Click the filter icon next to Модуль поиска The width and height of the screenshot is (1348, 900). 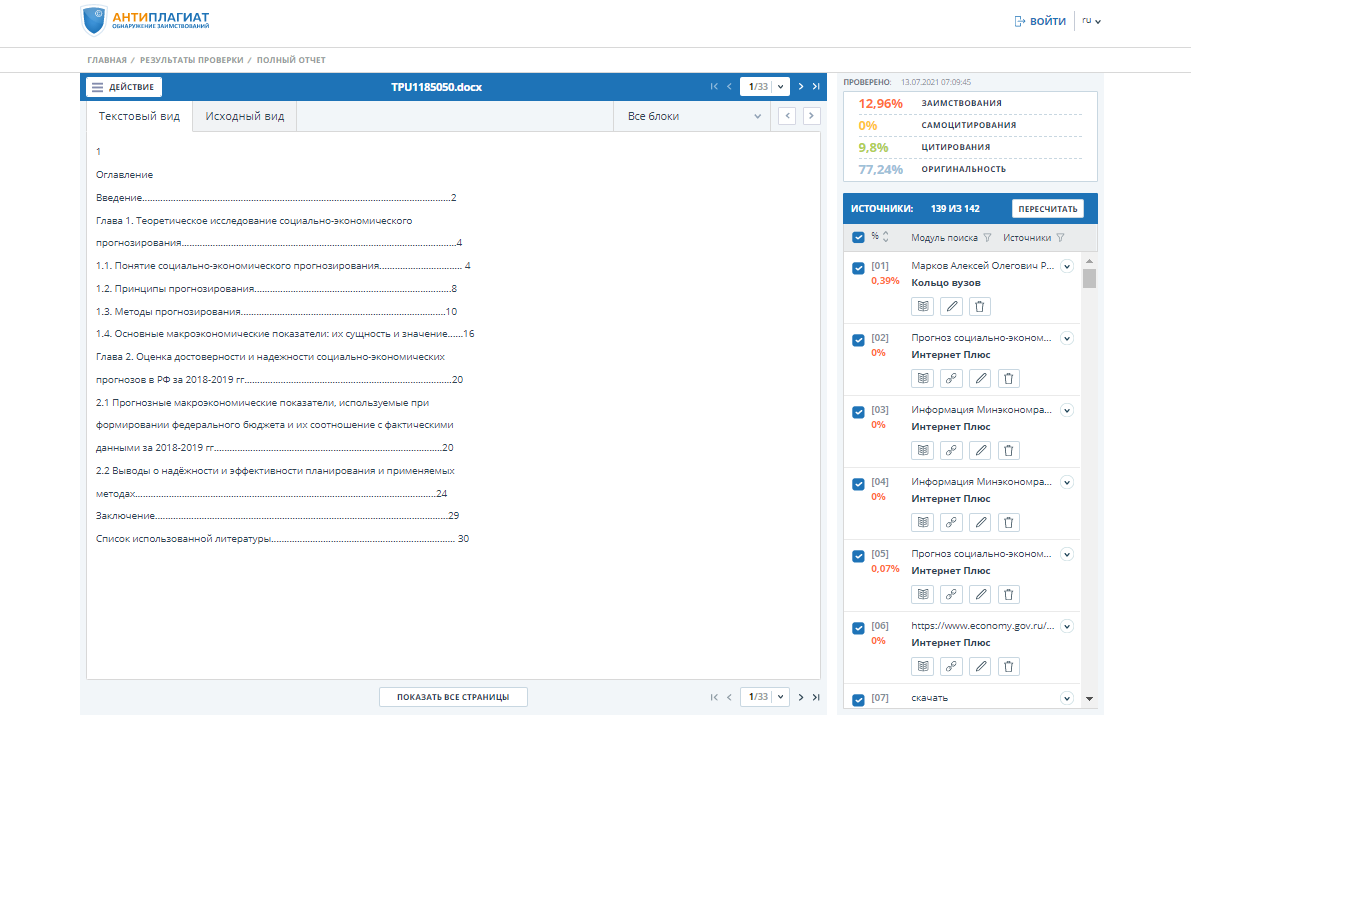click(x=987, y=238)
